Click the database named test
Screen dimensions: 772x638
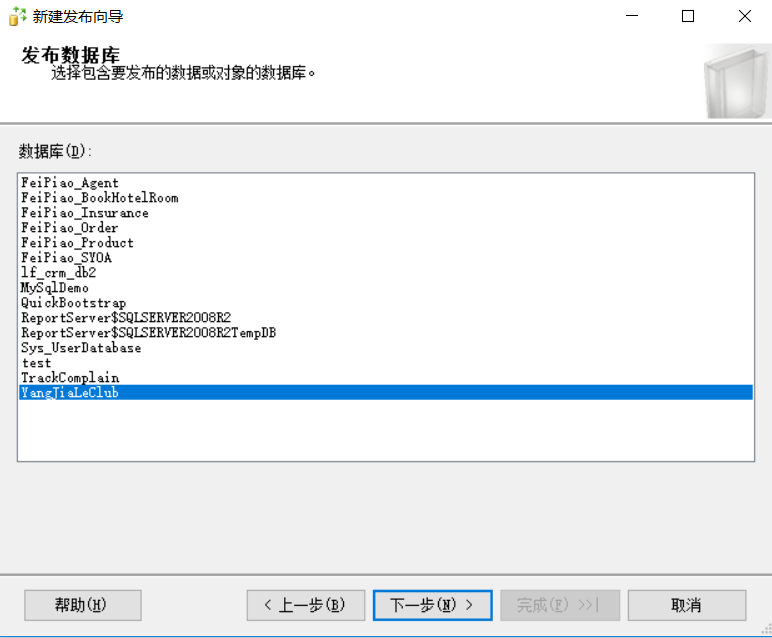[x=36, y=363]
